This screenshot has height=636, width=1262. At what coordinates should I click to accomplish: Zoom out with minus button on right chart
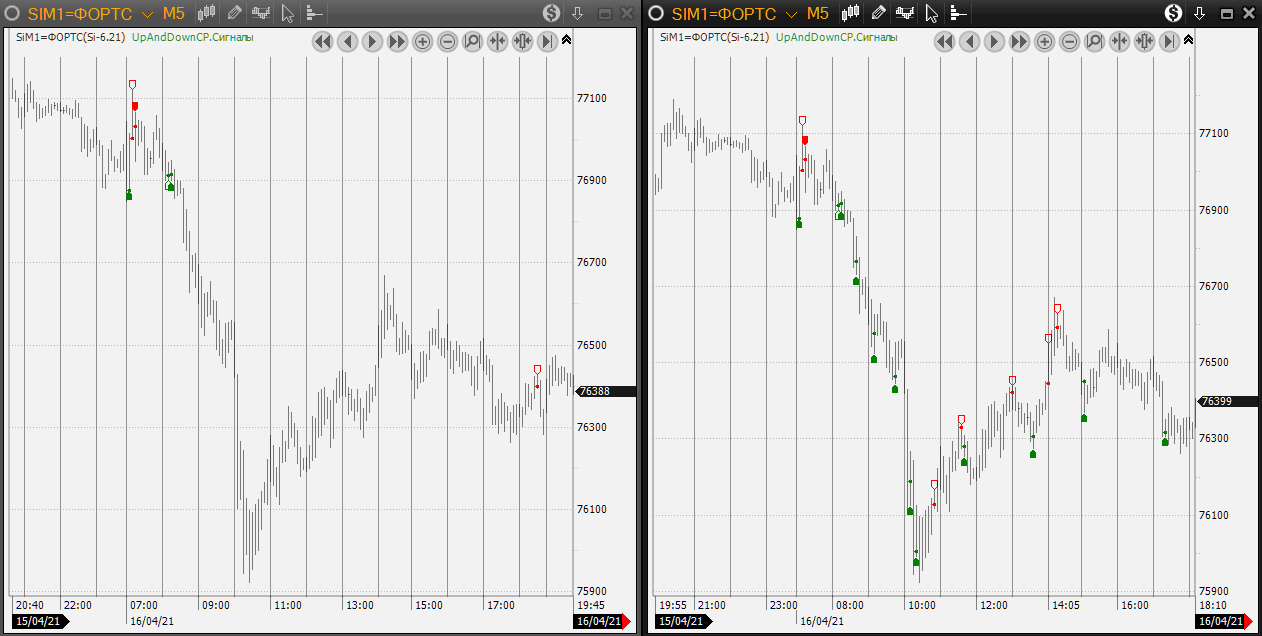click(x=1069, y=41)
